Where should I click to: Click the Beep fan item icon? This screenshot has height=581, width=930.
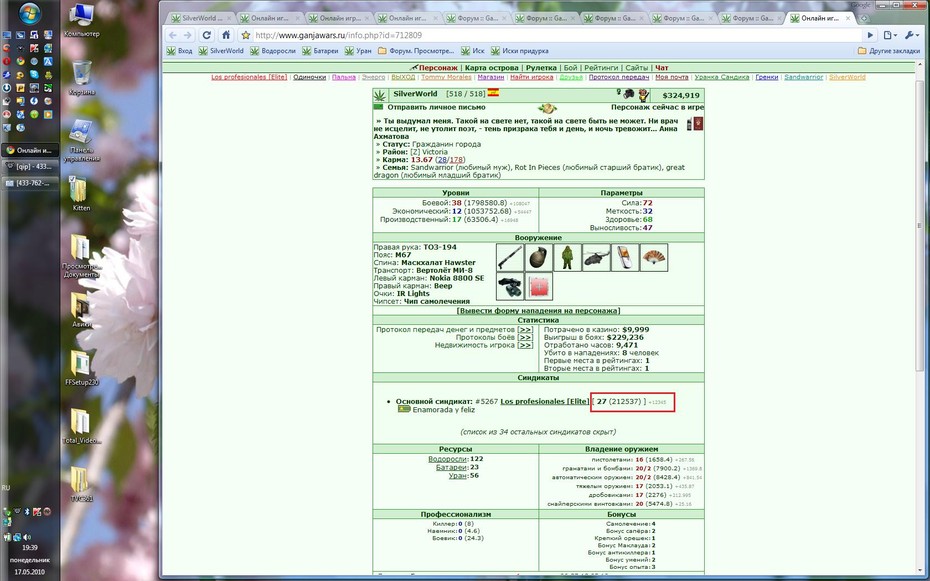(654, 258)
